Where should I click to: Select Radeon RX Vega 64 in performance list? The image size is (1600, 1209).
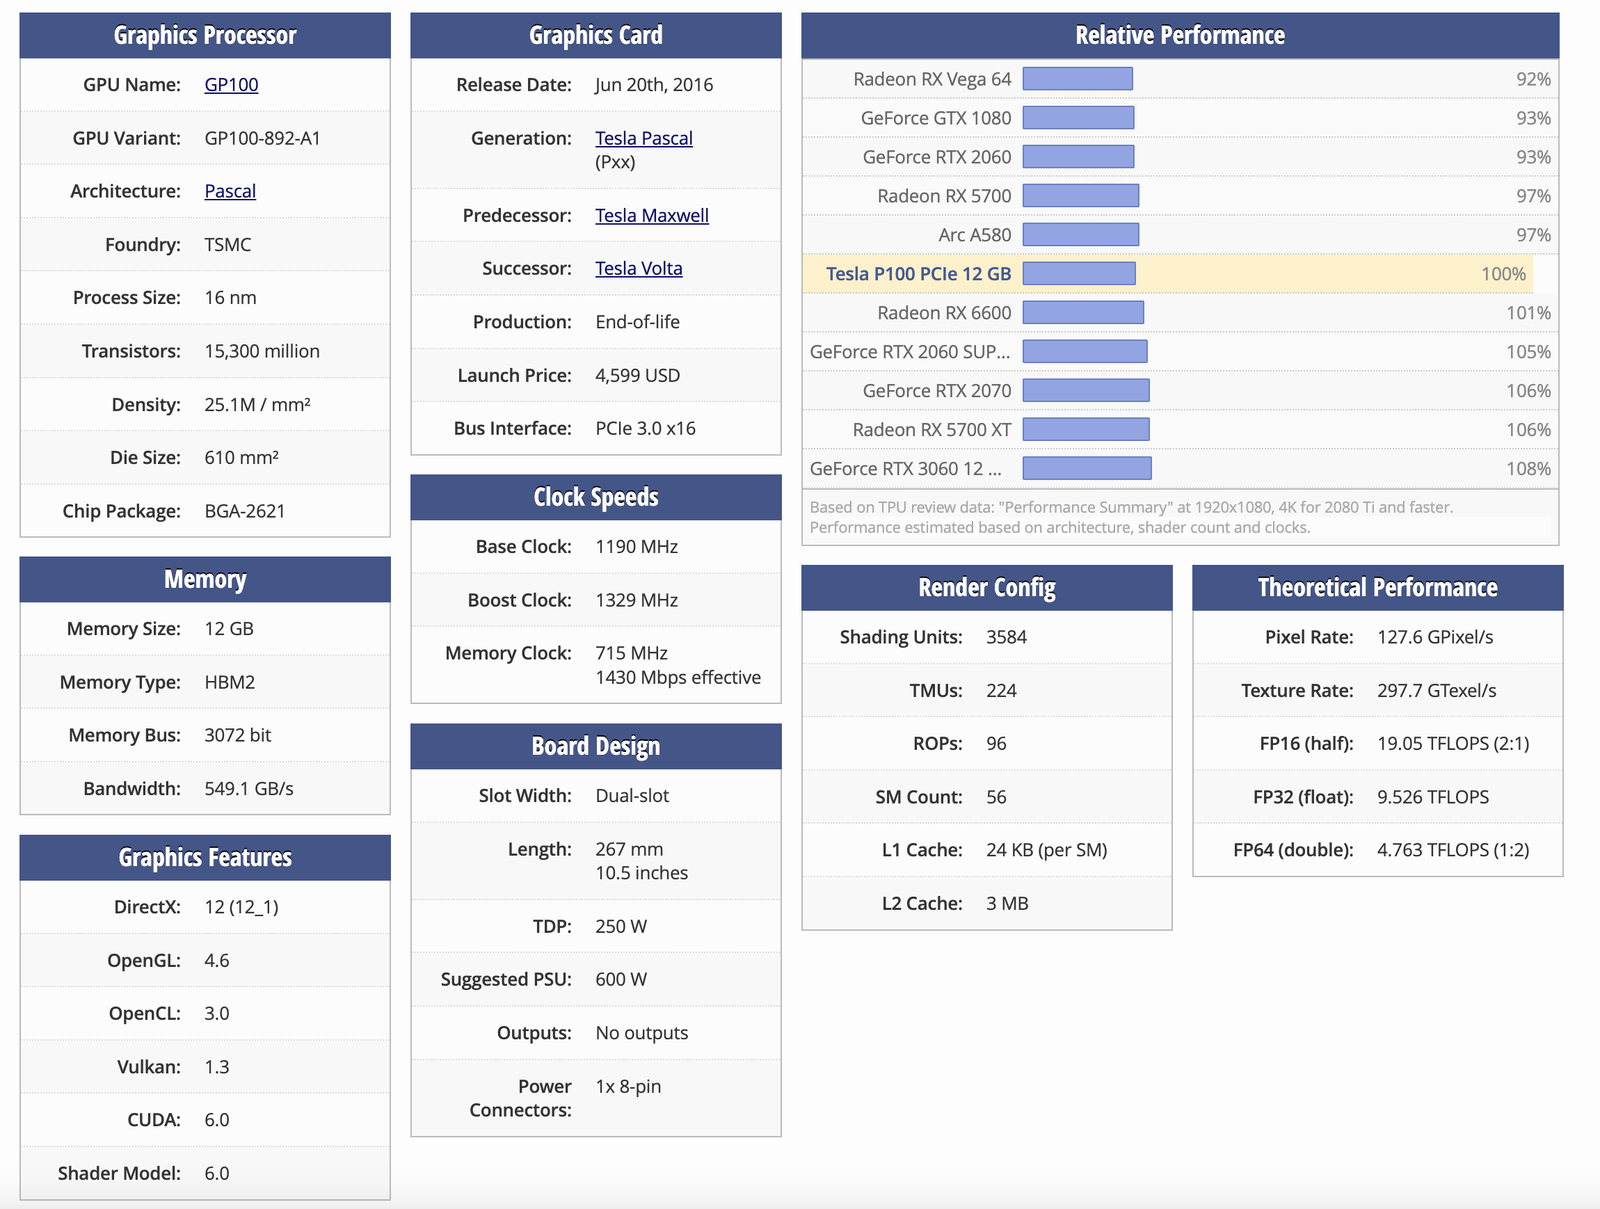click(x=932, y=79)
